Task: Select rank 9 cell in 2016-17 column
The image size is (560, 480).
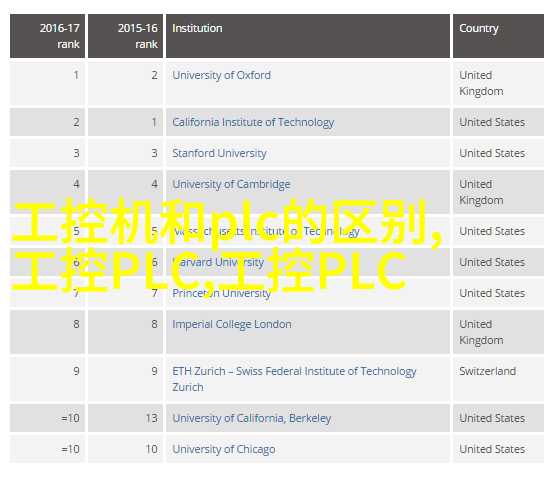Action: point(48,379)
